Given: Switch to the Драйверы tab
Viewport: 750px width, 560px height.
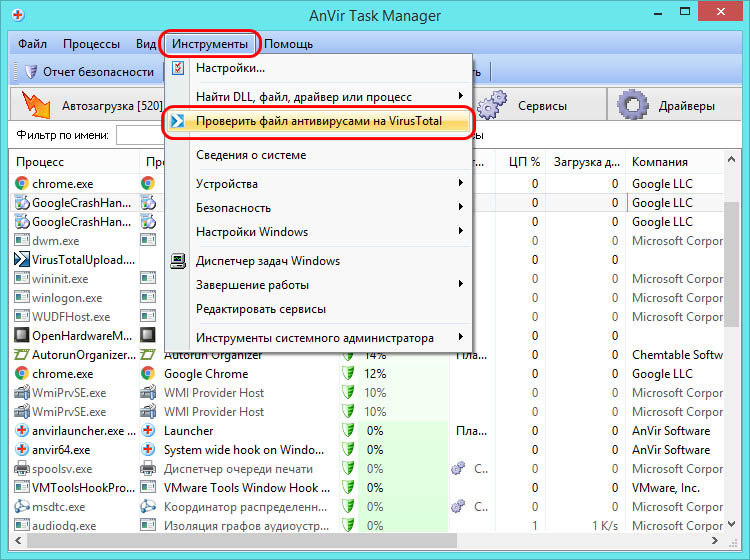Looking at the screenshot, I should click(x=675, y=105).
